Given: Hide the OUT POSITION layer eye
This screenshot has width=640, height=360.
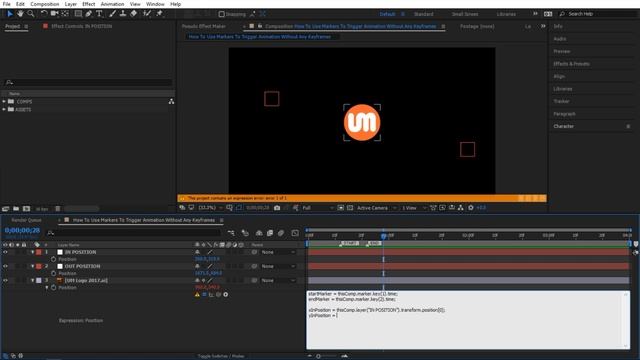Looking at the screenshot, I should tap(5, 266).
